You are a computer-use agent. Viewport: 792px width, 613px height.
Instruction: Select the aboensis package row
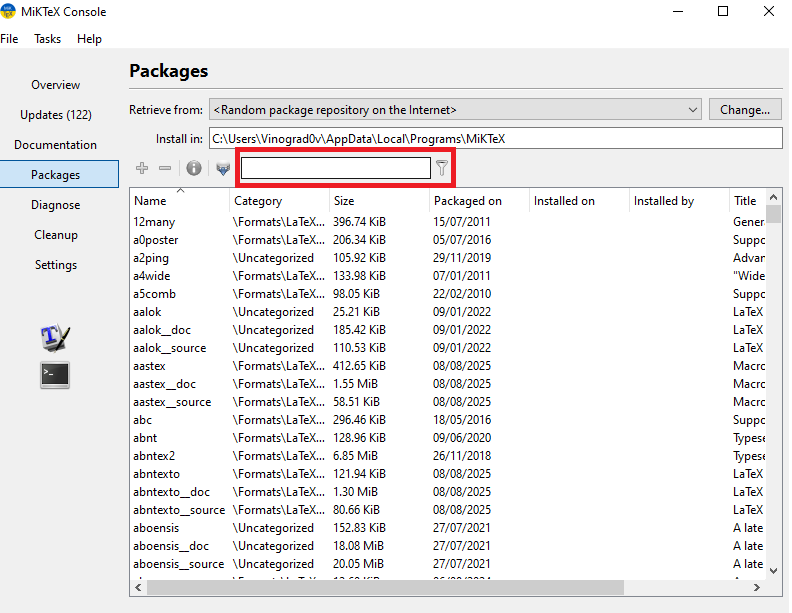pyautogui.click(x=448, y=528)
